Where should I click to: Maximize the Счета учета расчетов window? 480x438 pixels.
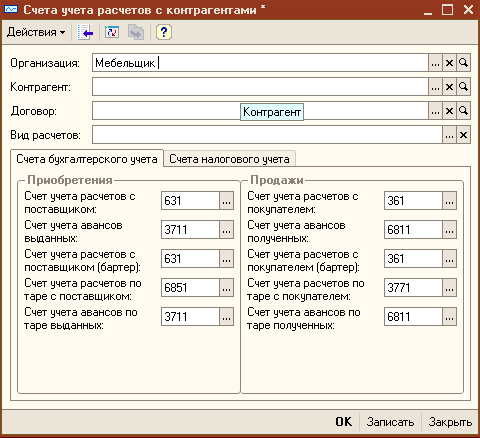click(x=447, y=10)
